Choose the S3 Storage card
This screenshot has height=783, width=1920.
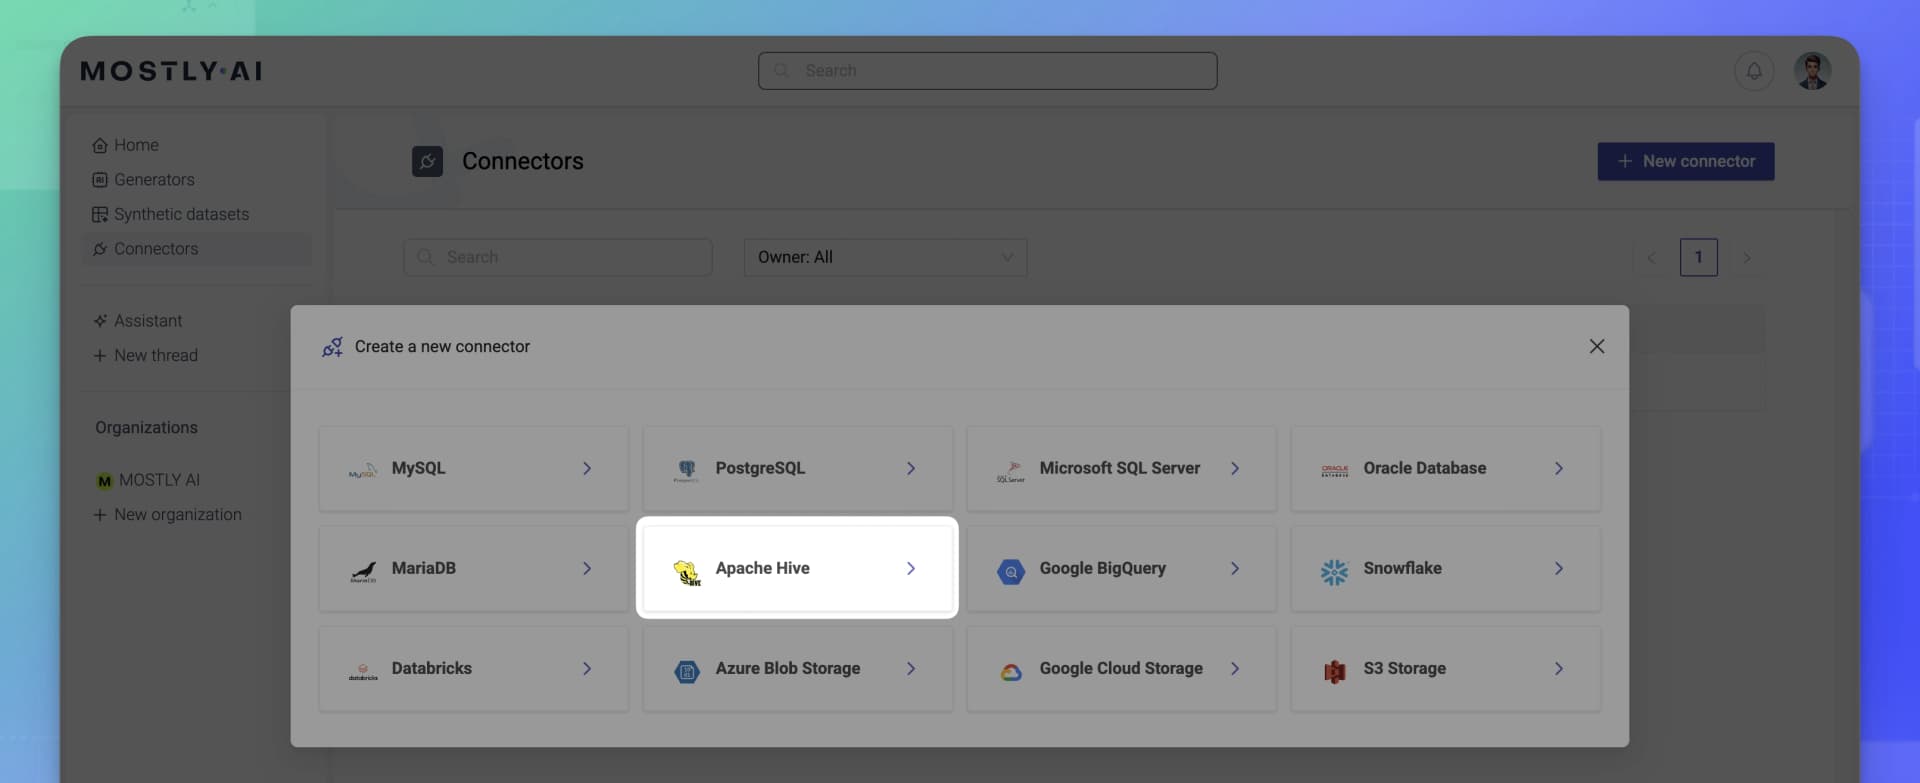coord(1446,669)
